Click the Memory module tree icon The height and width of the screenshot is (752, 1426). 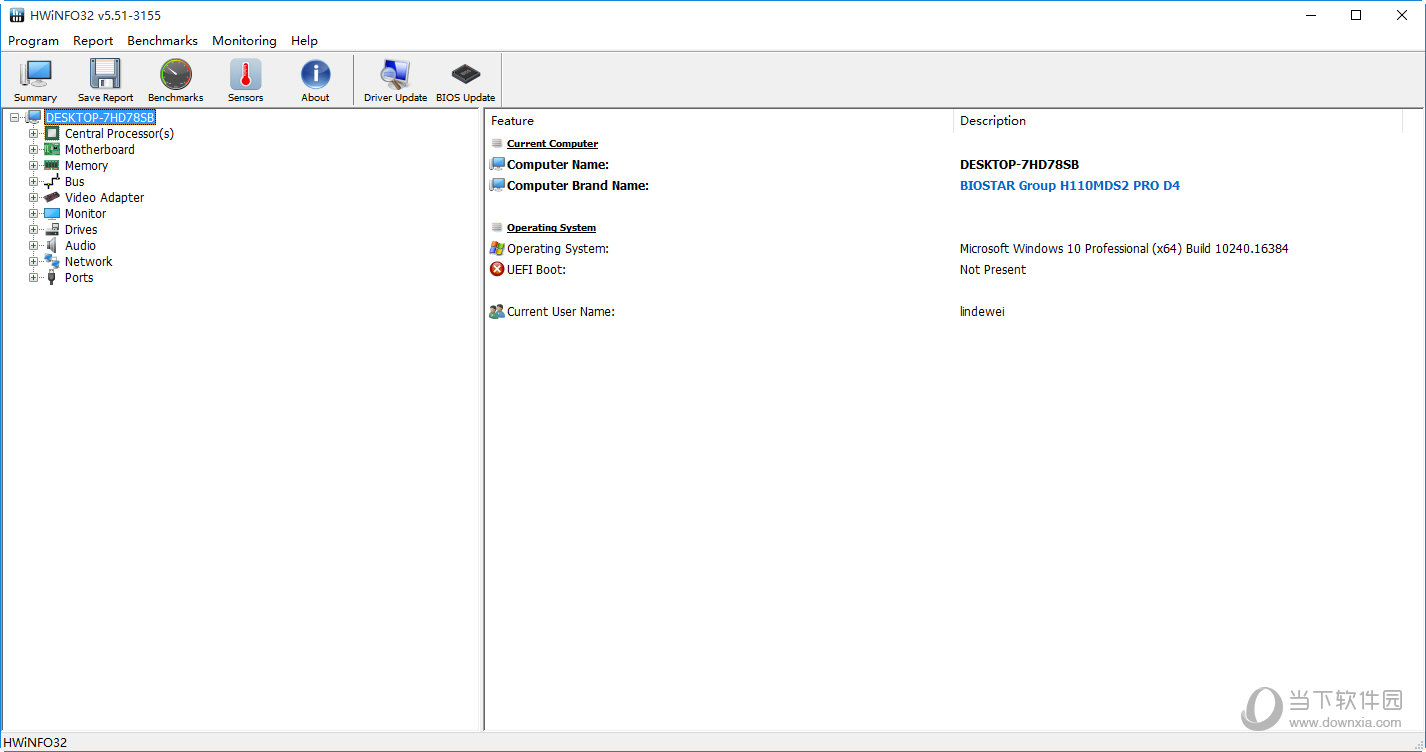click(52, 165)
